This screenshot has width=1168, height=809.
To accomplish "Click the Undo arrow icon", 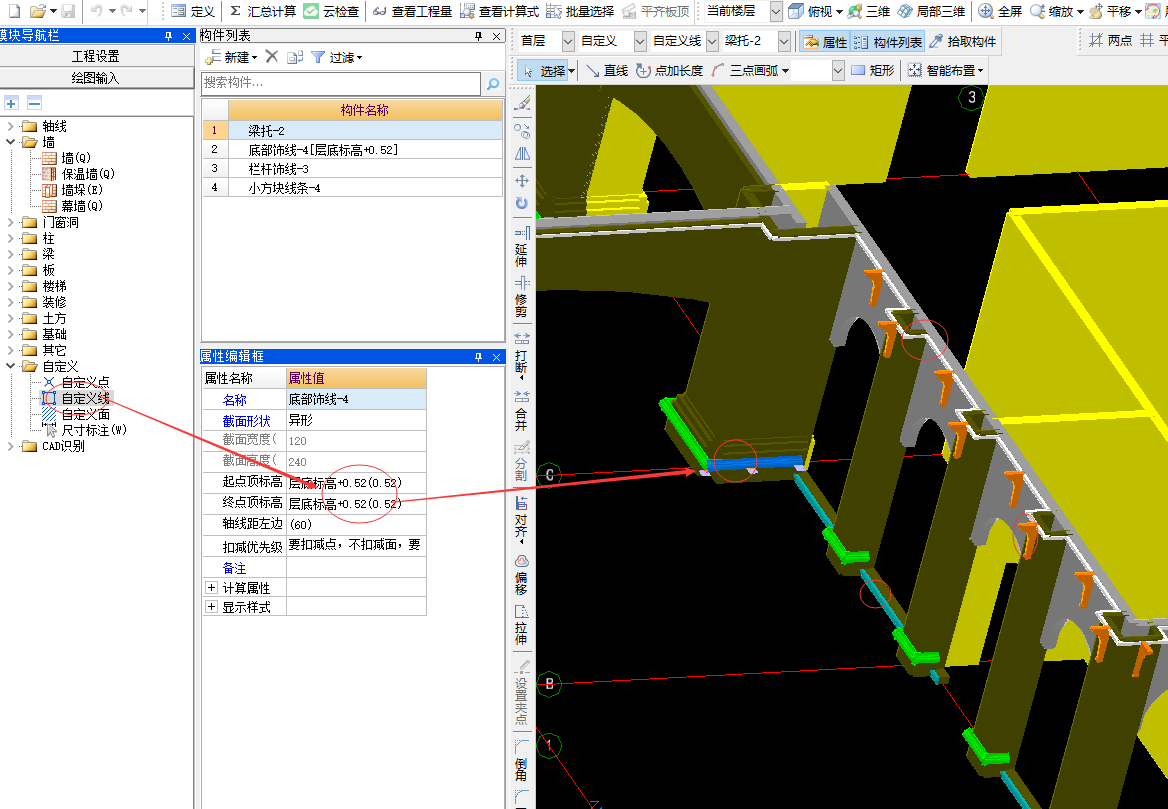I will pyautogui.click(x=96, y=10).
